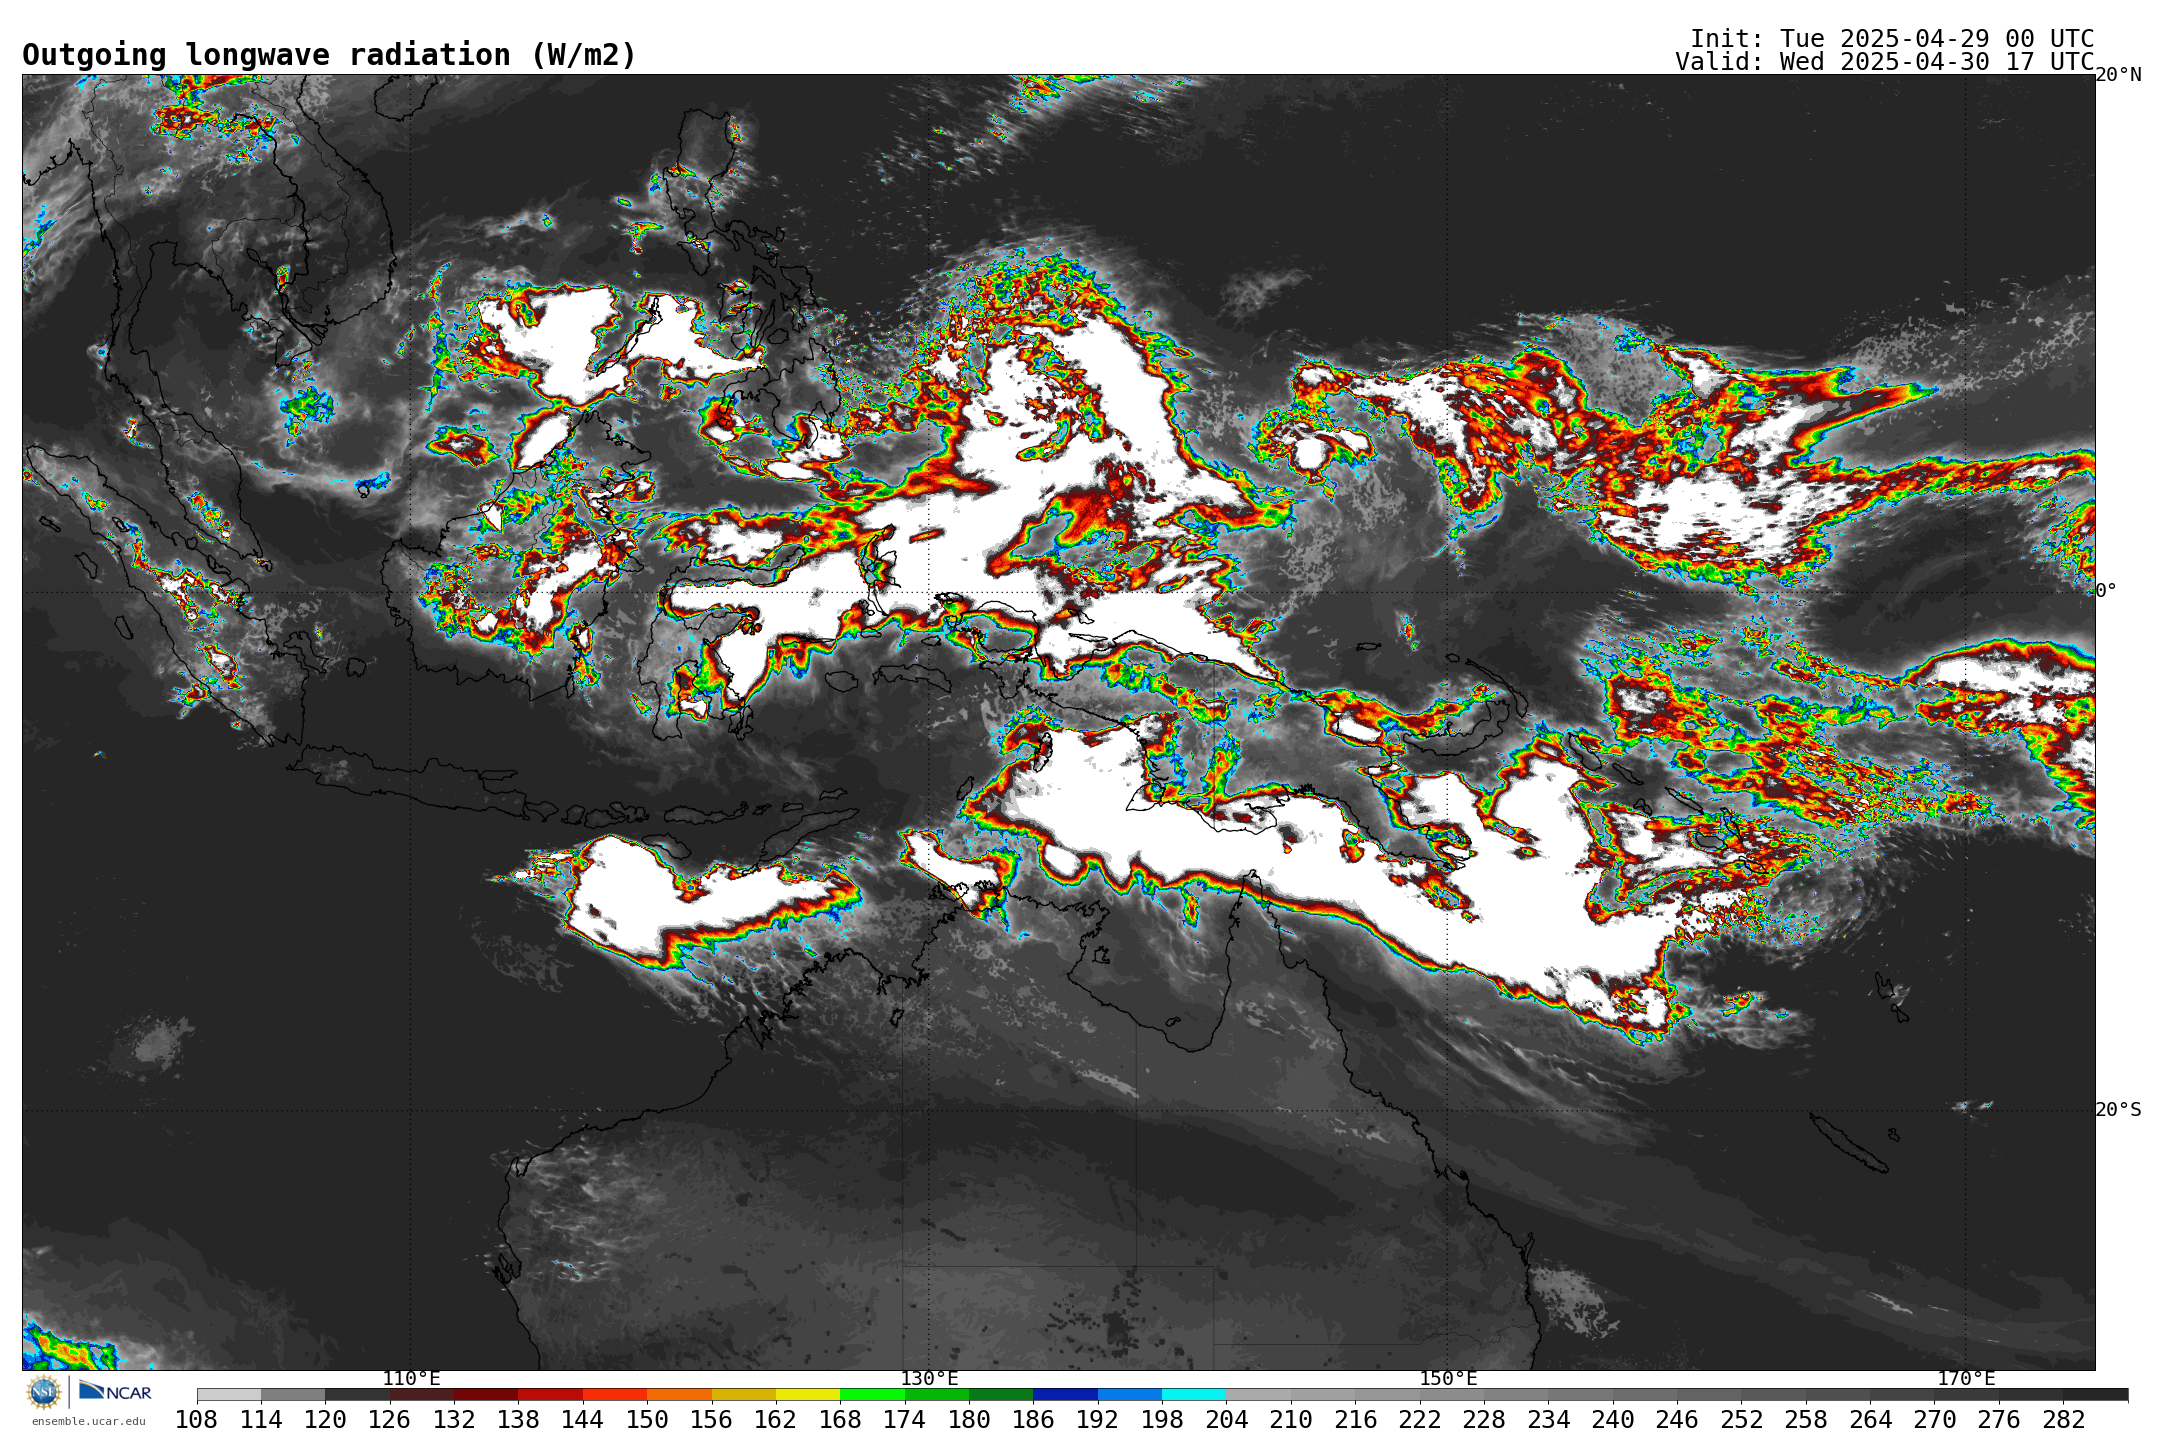
Task: Pick the dark maroon 126–132 colorbar swatch
Action: coord(422,1395)
